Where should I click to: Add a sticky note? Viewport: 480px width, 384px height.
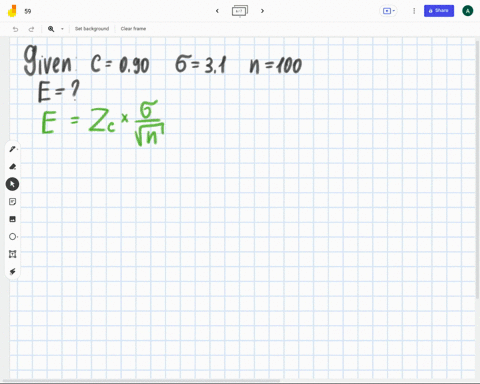tap(13, 202)
